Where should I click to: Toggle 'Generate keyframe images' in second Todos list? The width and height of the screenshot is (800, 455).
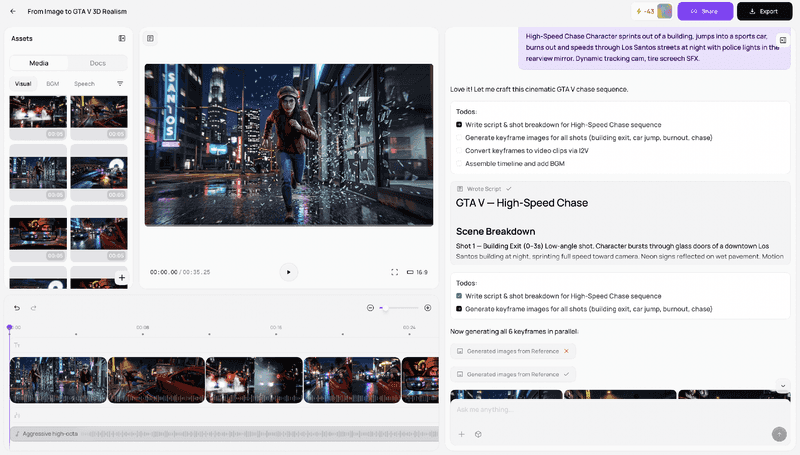459,309
